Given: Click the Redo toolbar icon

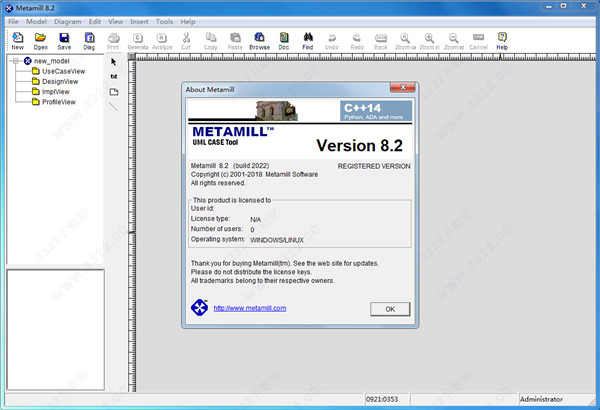Looking at the screenshot, I should coord(357,38).
